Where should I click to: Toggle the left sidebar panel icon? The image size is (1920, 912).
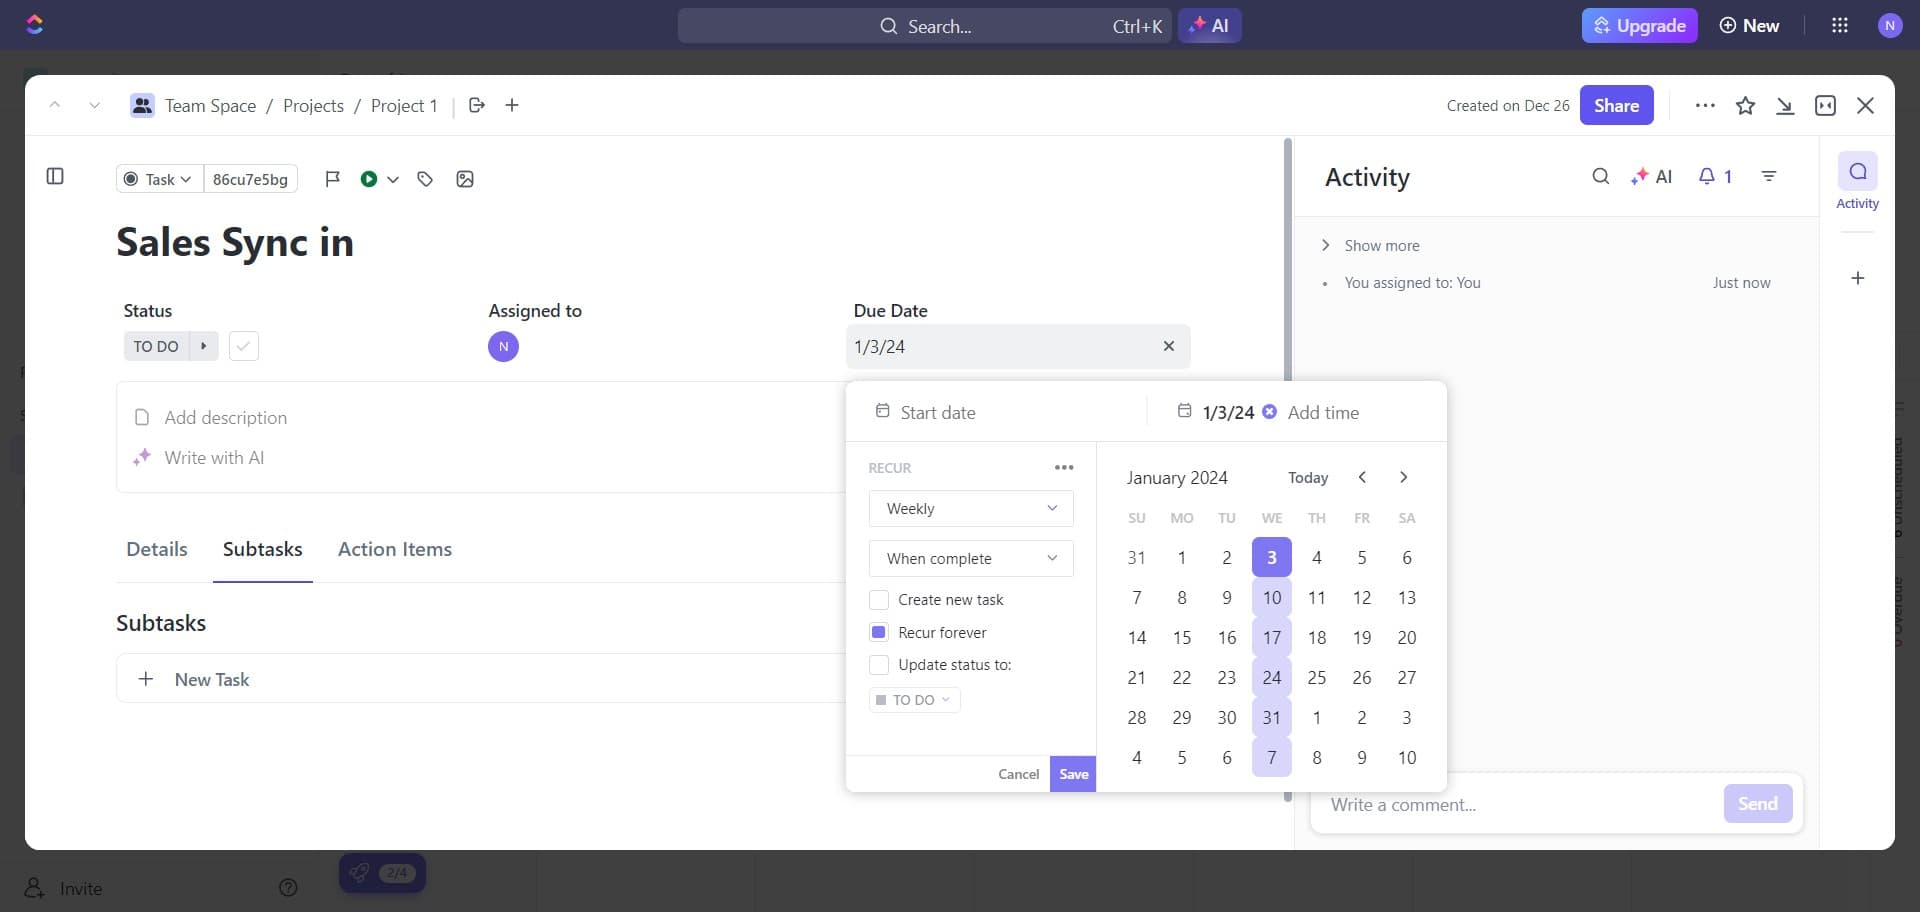(x=55, y=177)
